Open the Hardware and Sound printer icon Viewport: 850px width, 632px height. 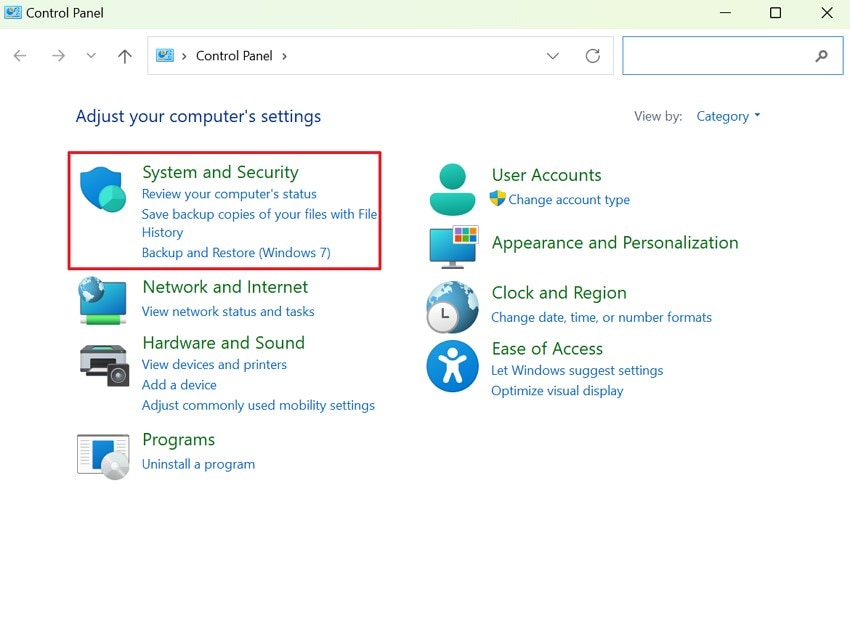[x=104, y=365]
